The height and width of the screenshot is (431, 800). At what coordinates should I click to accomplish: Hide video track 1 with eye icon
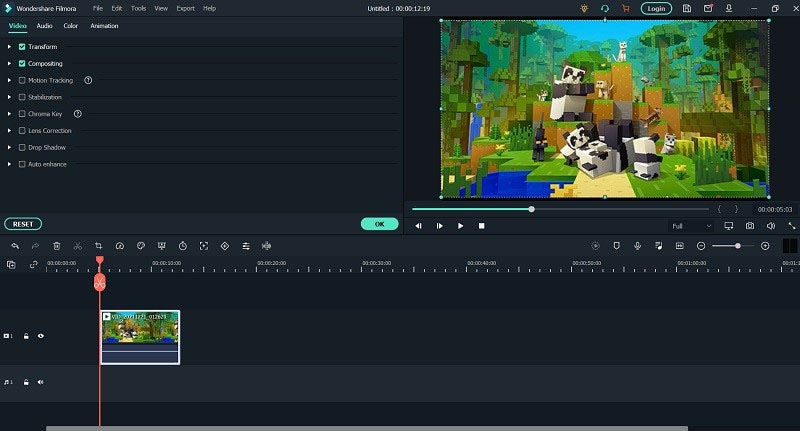(41, 336)
